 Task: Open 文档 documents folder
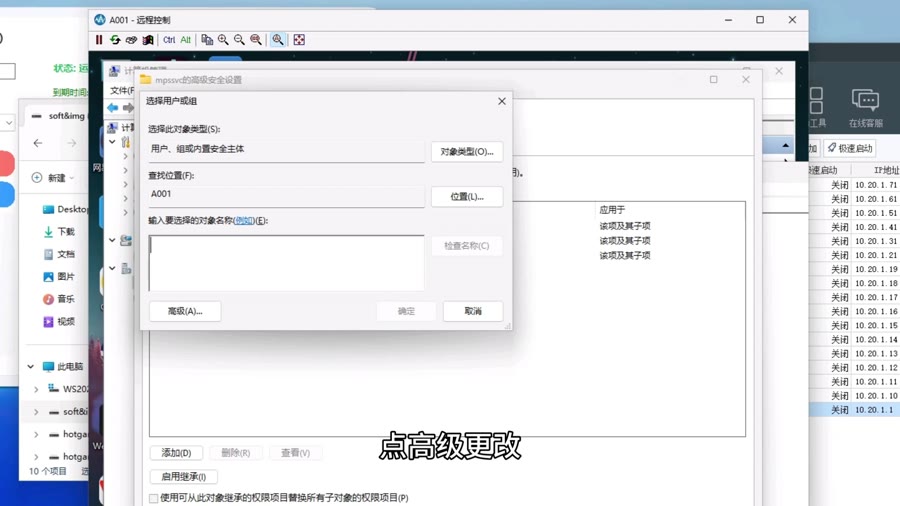(59, 254)
